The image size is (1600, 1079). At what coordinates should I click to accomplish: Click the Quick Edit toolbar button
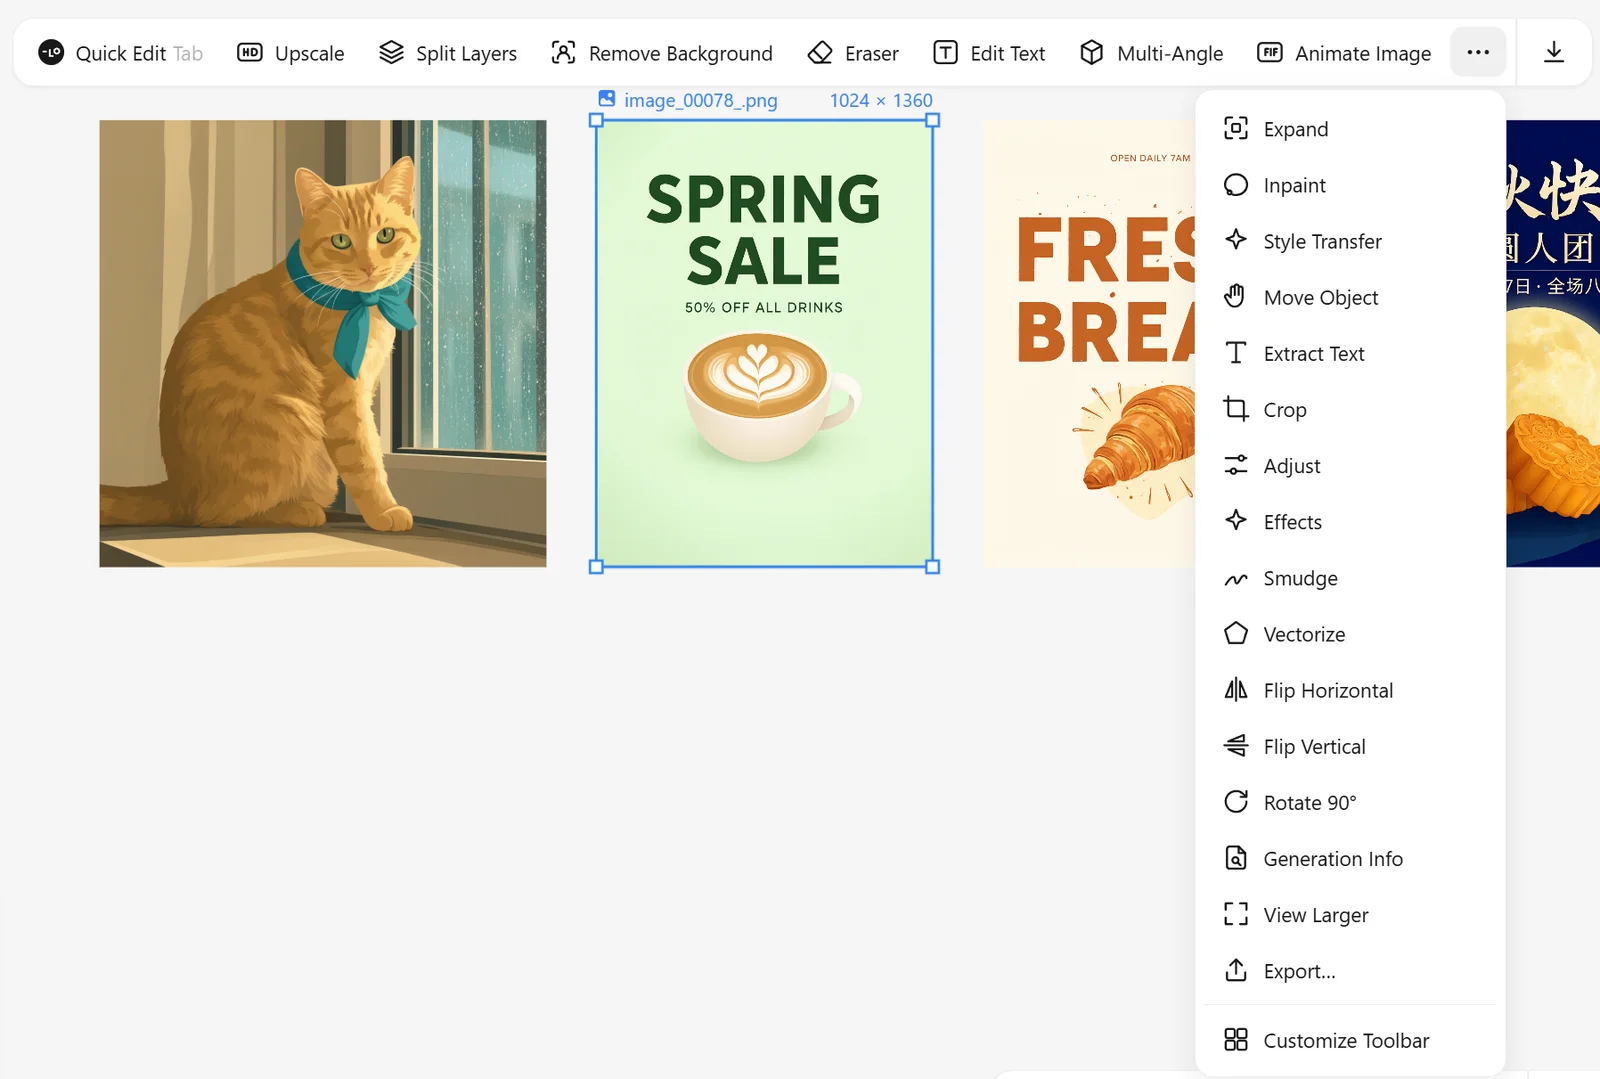point(120,53)
